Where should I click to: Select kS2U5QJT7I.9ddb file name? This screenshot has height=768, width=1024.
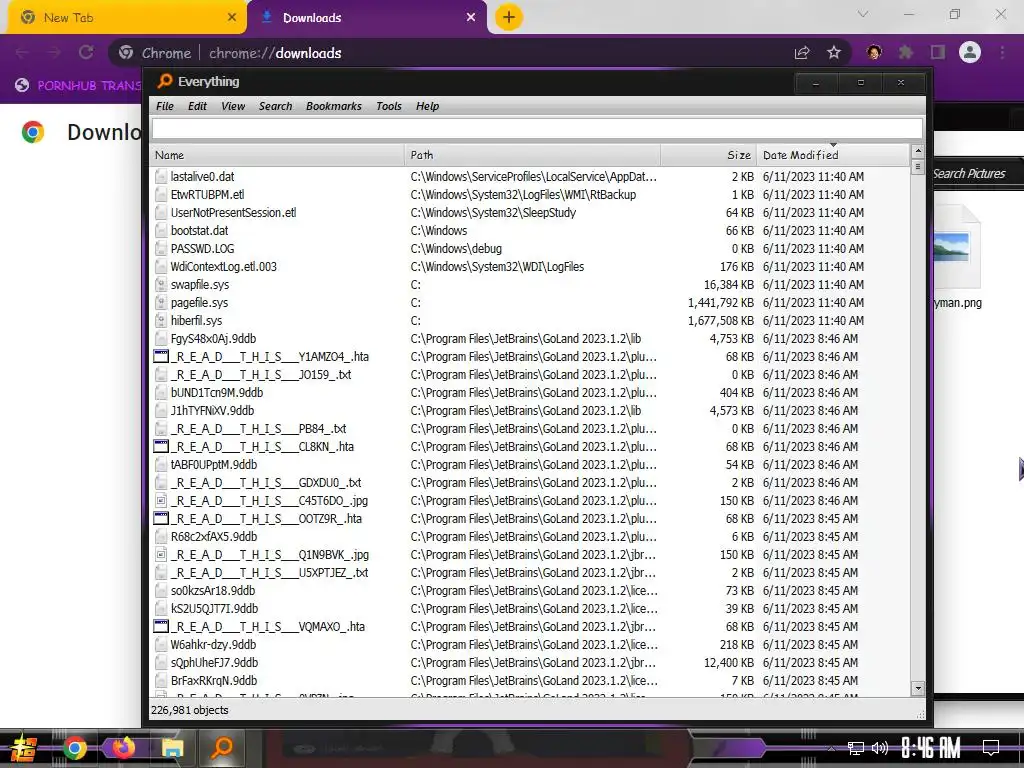214,609
